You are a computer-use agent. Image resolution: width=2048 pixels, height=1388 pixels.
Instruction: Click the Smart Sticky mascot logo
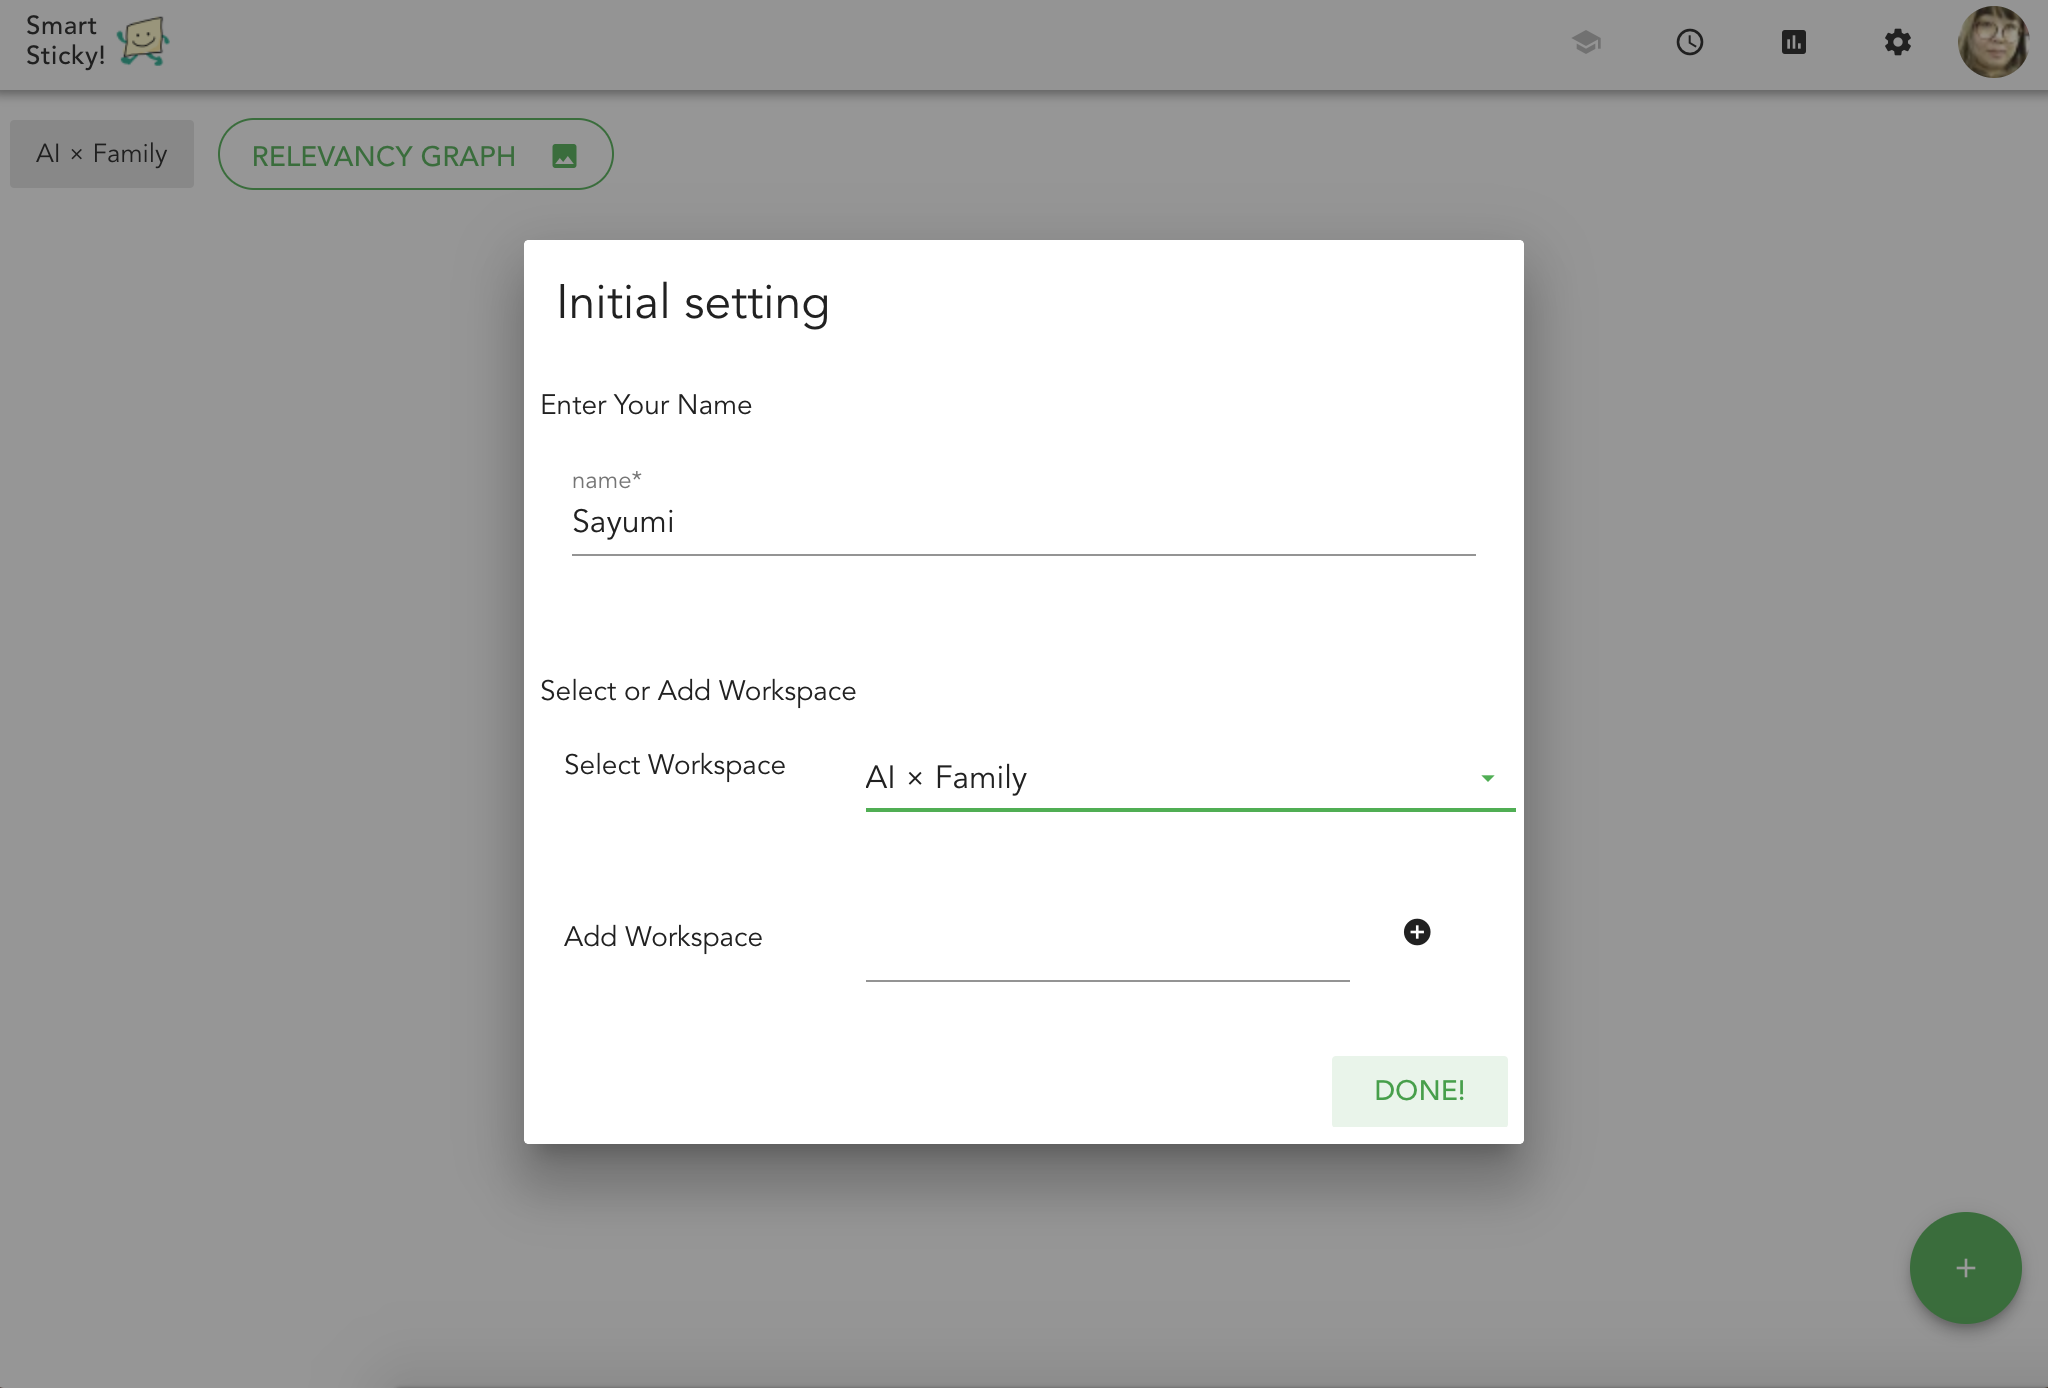pos(143,42)
